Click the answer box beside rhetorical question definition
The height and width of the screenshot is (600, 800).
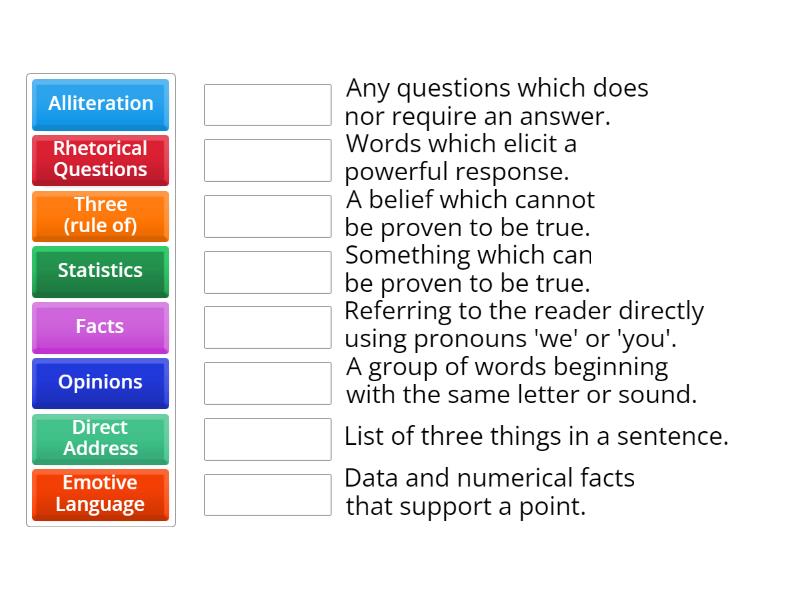pyautogui.click(x=267, y=105)
